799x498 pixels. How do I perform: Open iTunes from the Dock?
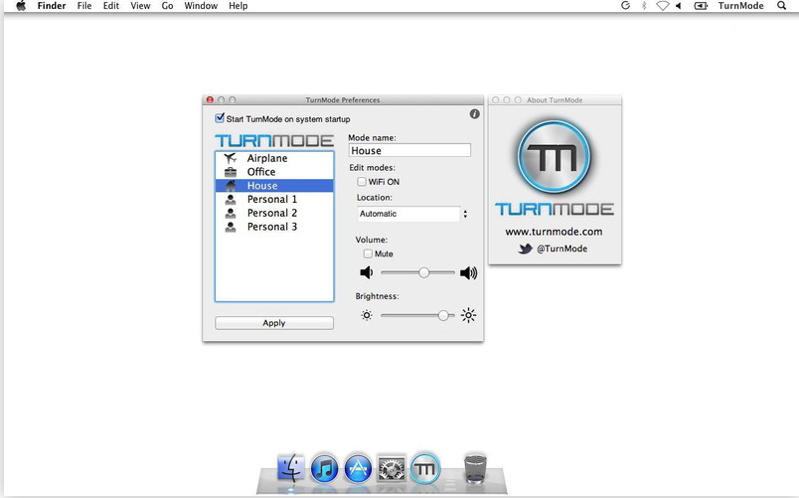(x=325, y=468)
